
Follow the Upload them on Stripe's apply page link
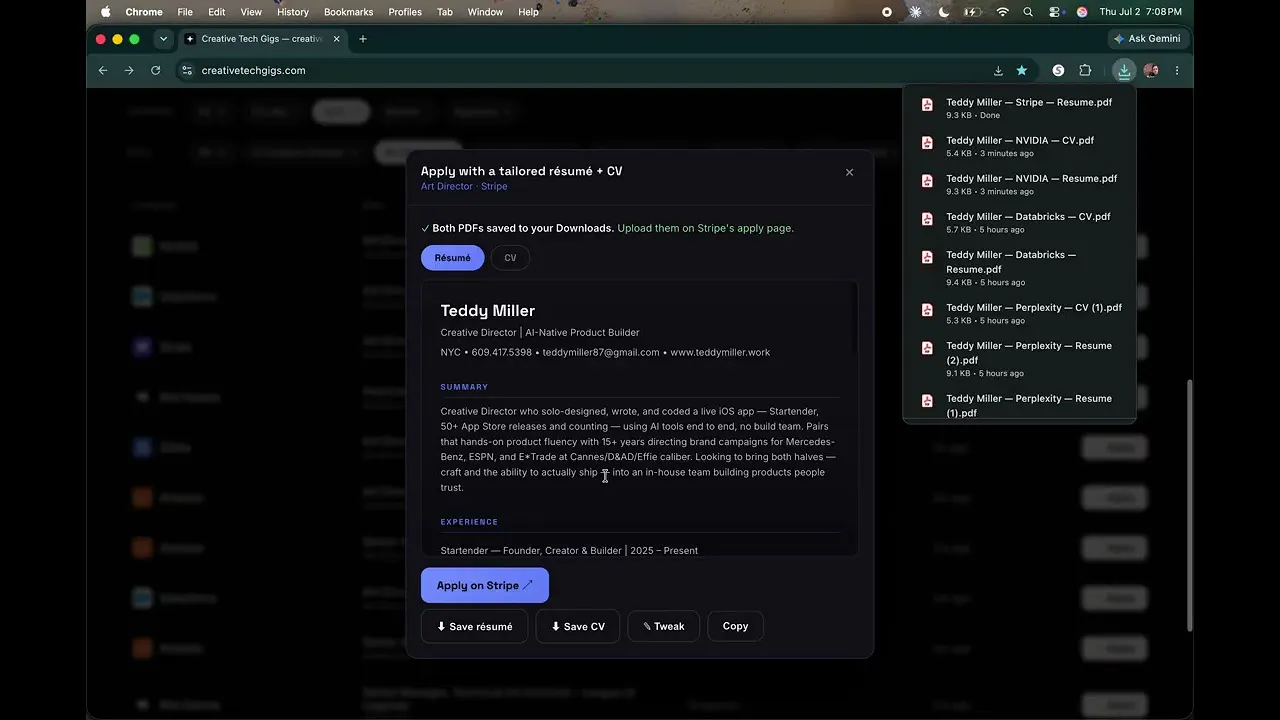click(x=705, y=228)
